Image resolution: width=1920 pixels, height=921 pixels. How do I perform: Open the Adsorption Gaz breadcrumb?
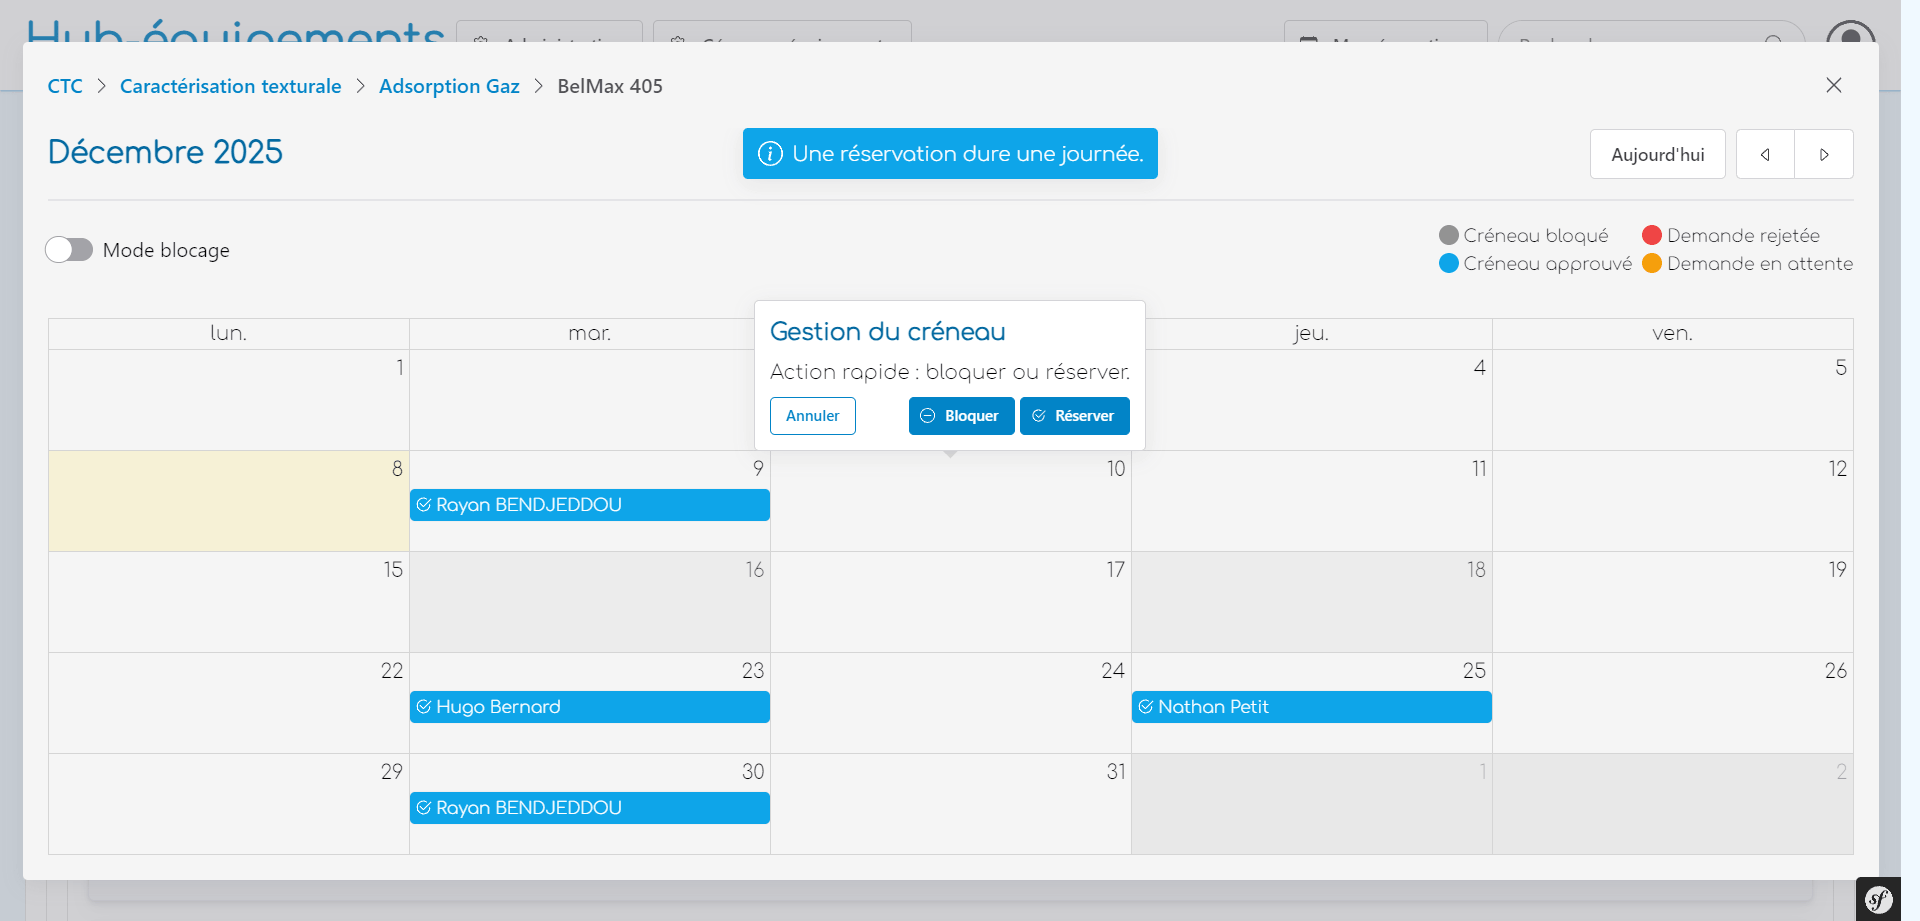point(449,86)
